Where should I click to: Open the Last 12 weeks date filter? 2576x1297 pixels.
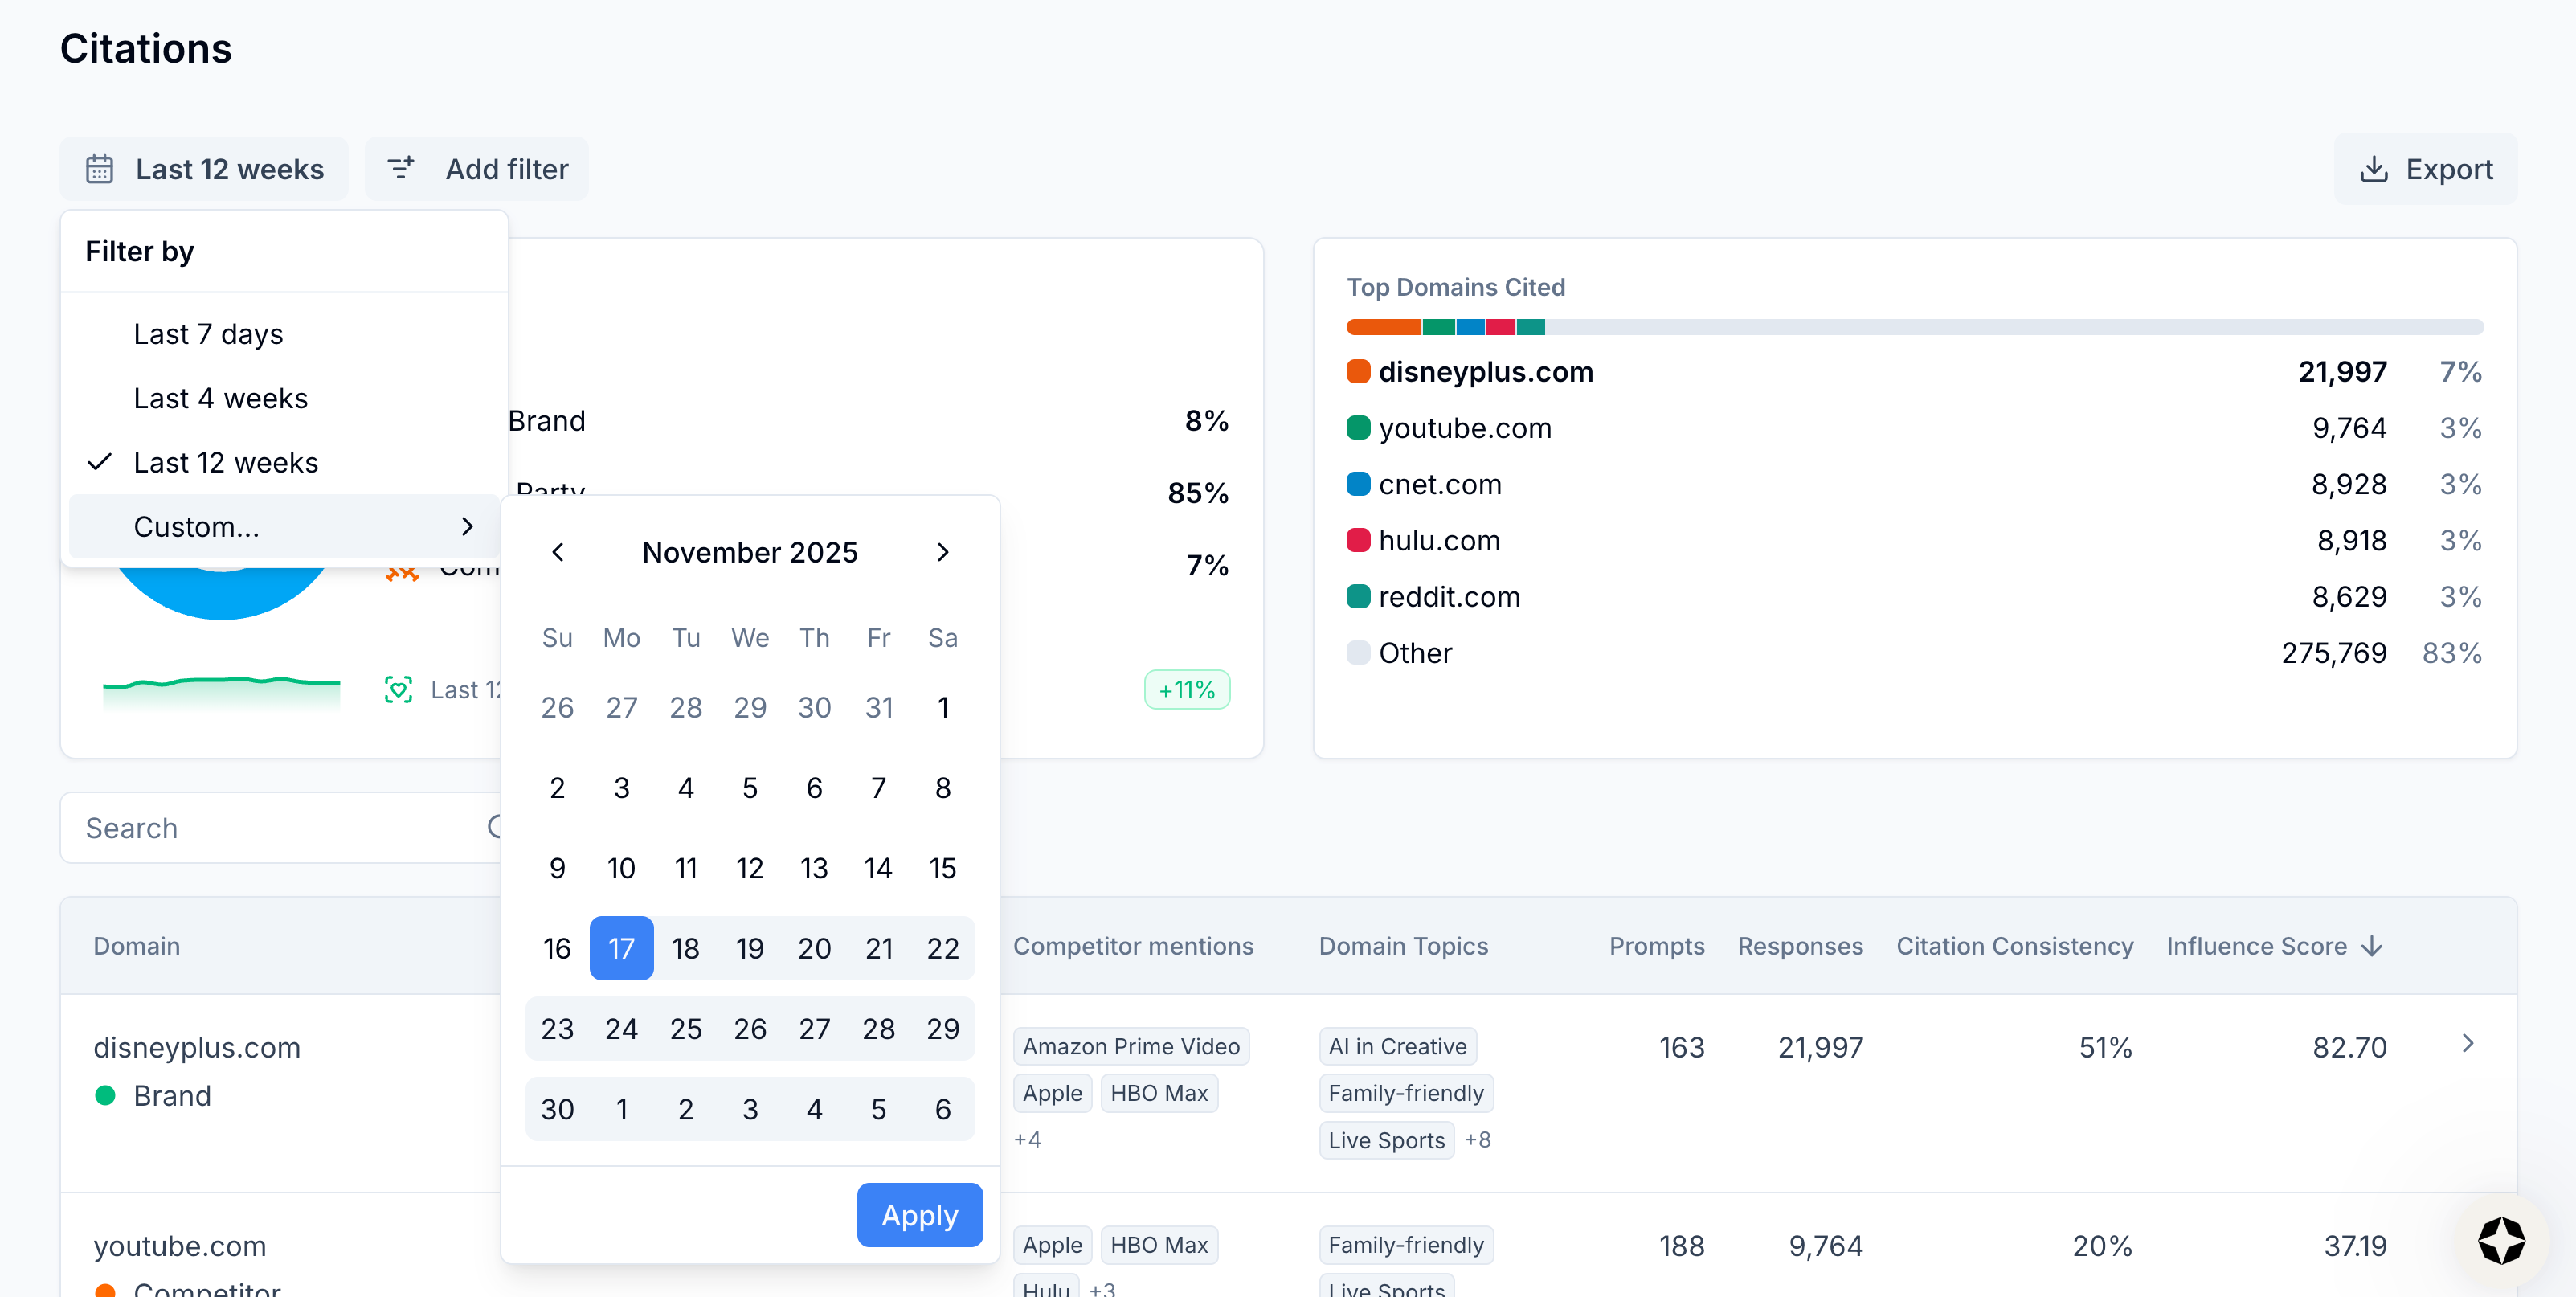[204, 169]
